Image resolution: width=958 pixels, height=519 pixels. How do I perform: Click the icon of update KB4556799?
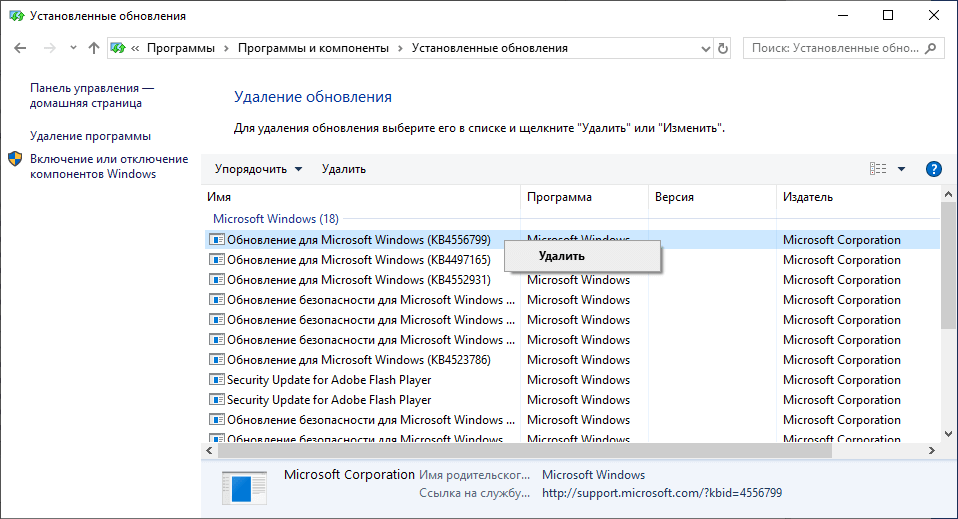tap(216, 239)
